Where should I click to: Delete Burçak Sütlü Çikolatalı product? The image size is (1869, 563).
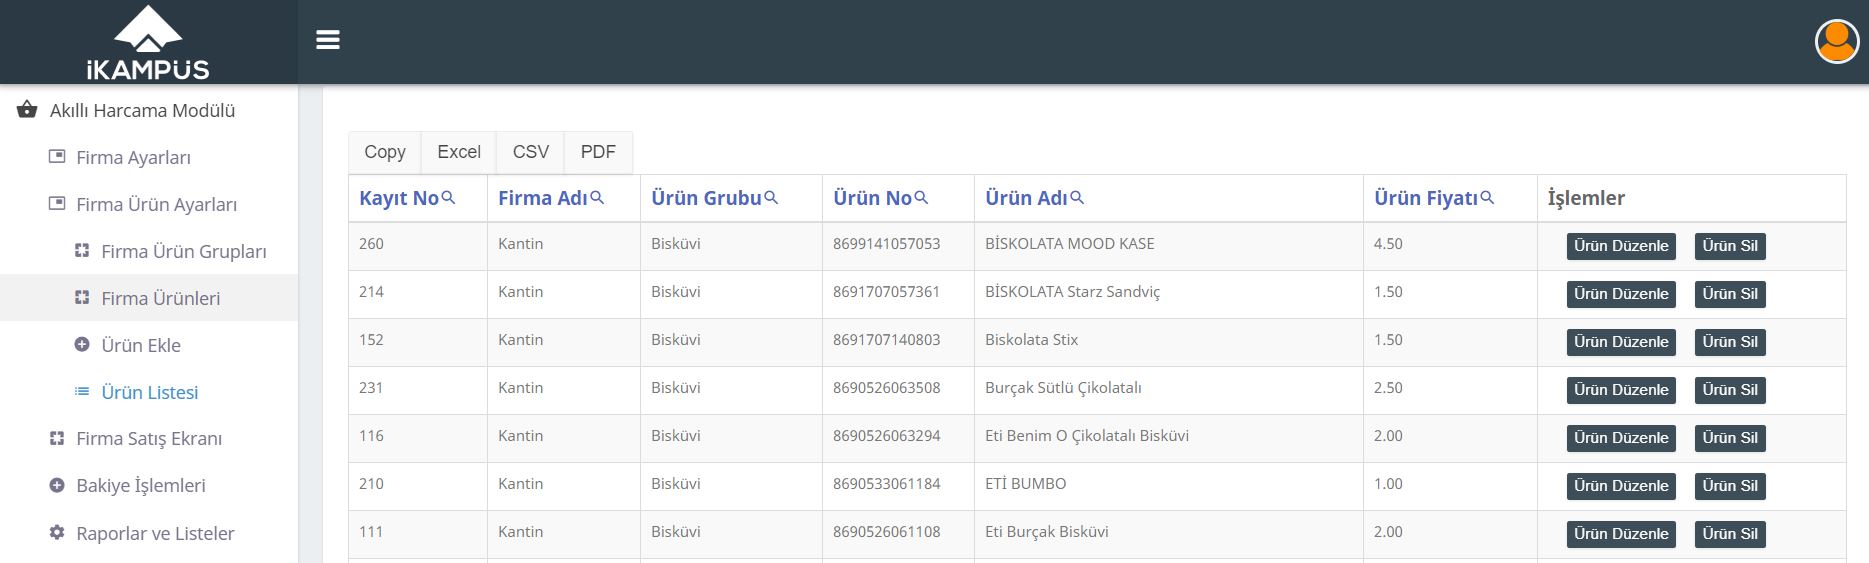[x=1730, y=390]
